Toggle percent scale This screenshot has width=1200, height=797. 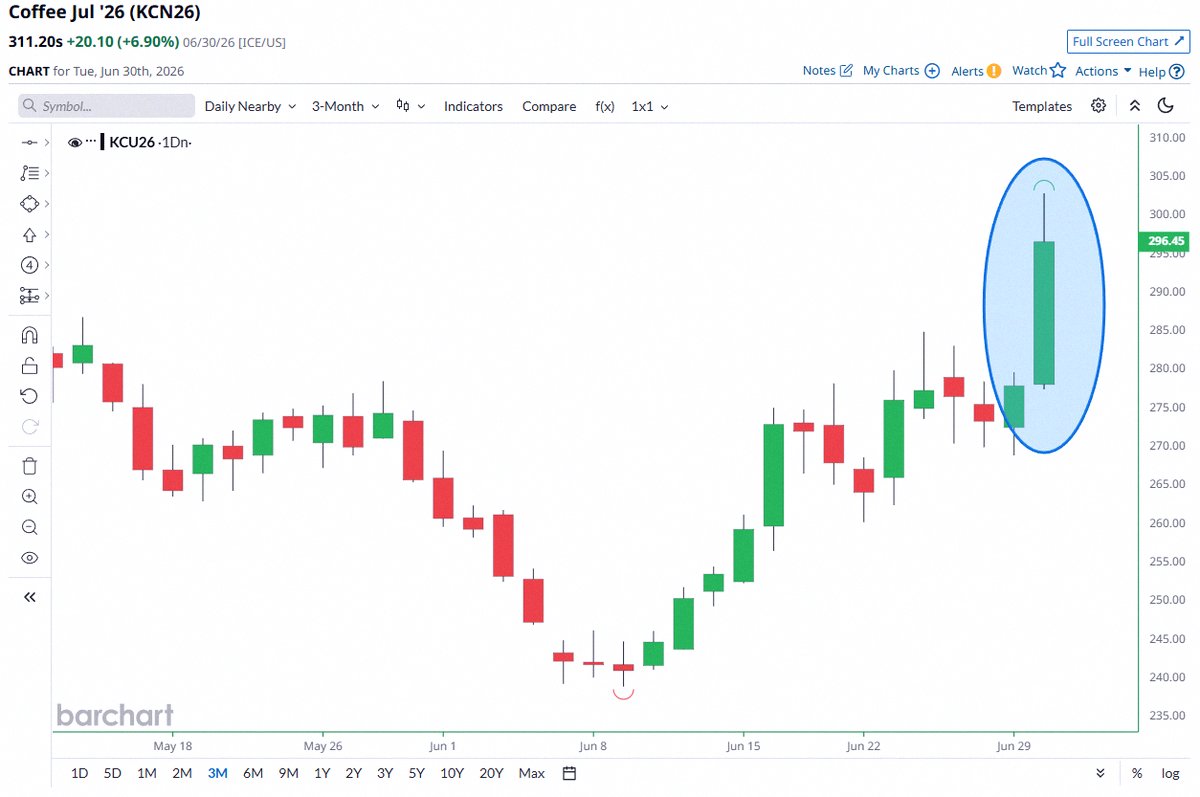pyautogui.click(x=1137, y=773)
